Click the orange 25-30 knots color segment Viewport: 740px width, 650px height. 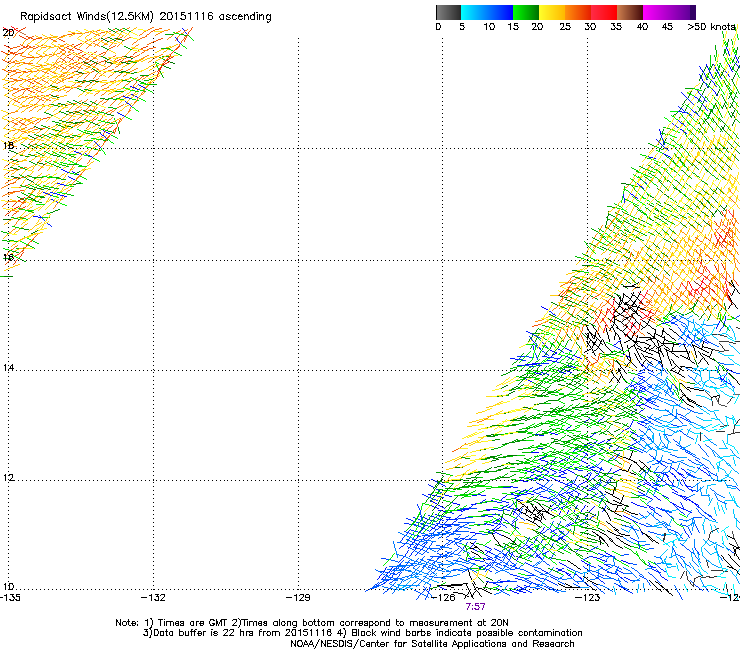[x=578, y=12]
